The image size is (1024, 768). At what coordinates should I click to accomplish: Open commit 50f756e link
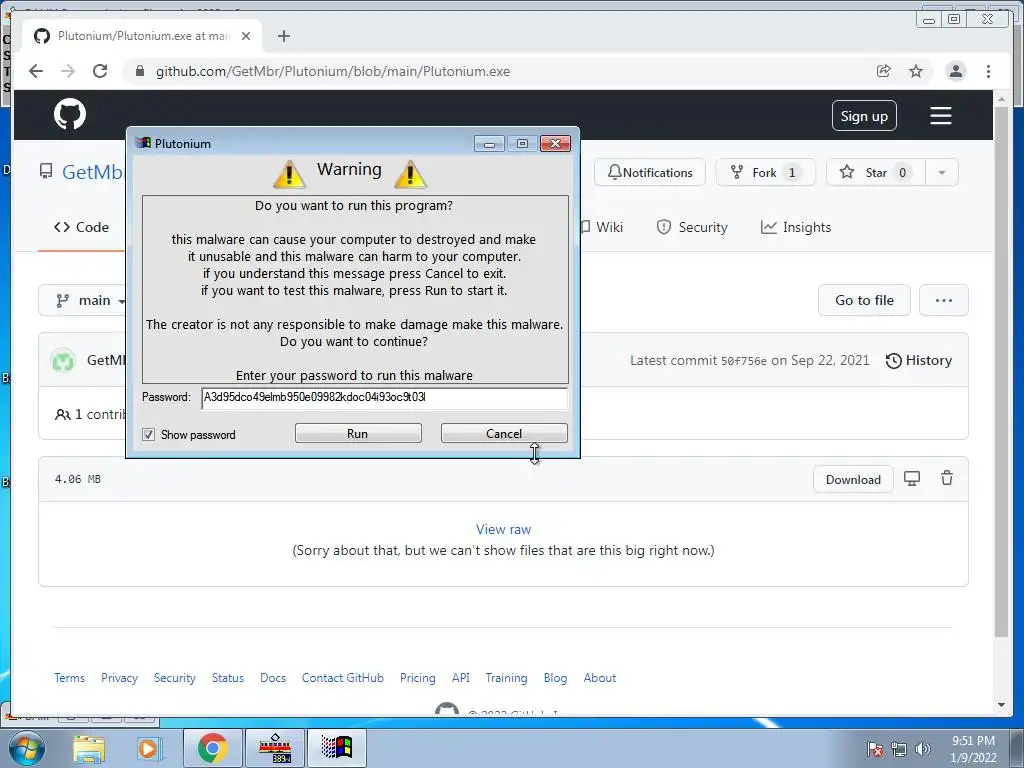pos(743,361)
